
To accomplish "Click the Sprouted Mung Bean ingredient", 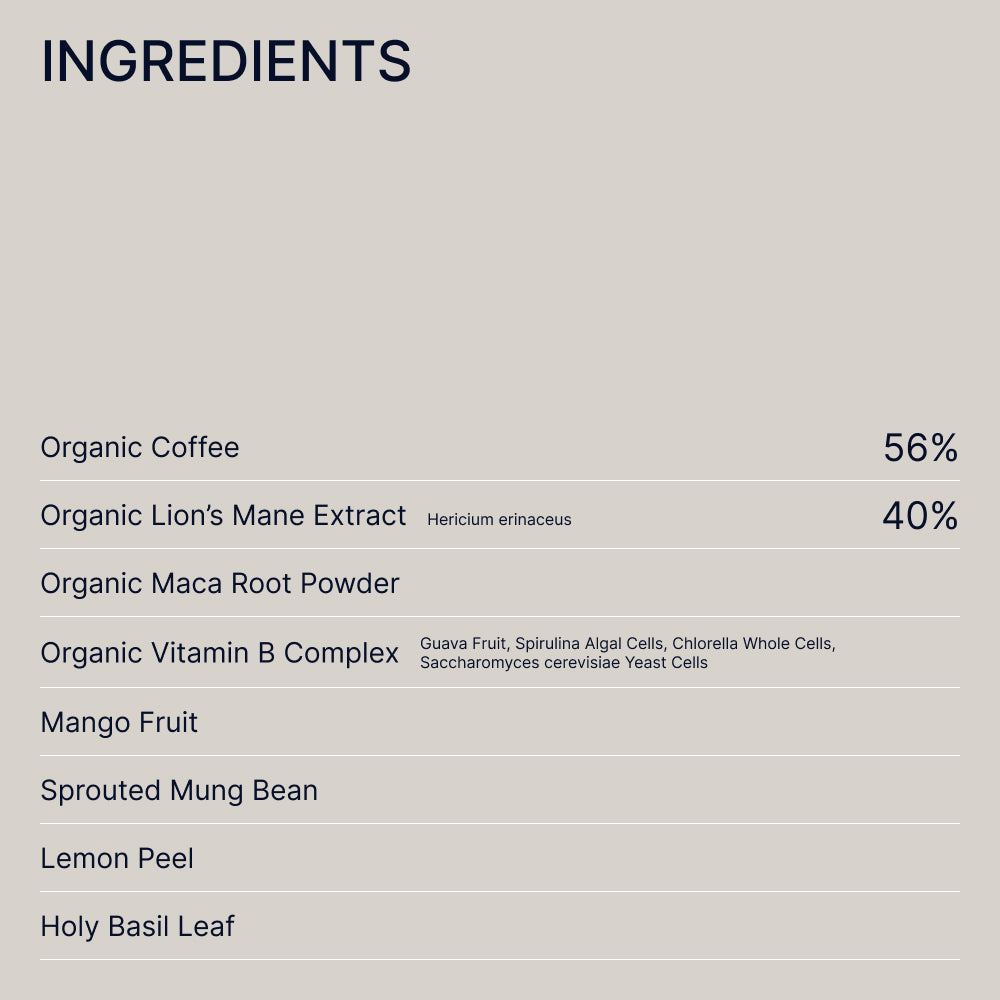I will [x=179, y=790].
